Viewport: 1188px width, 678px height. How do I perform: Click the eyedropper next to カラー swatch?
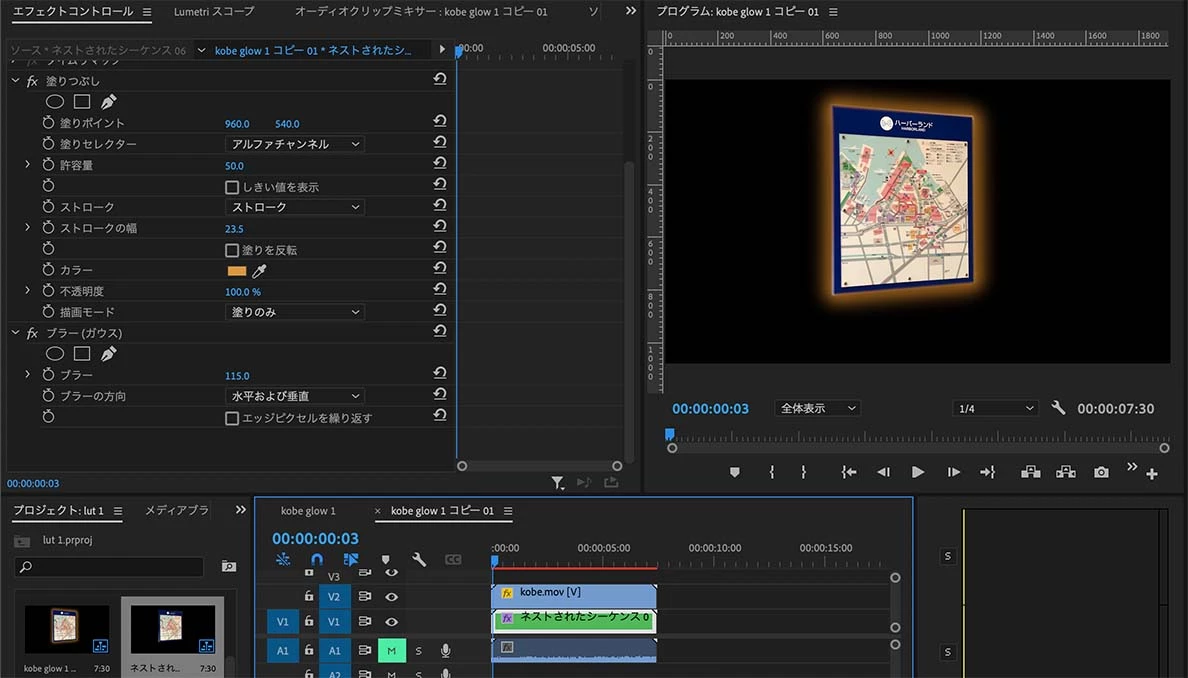click(x=259, y=270)
